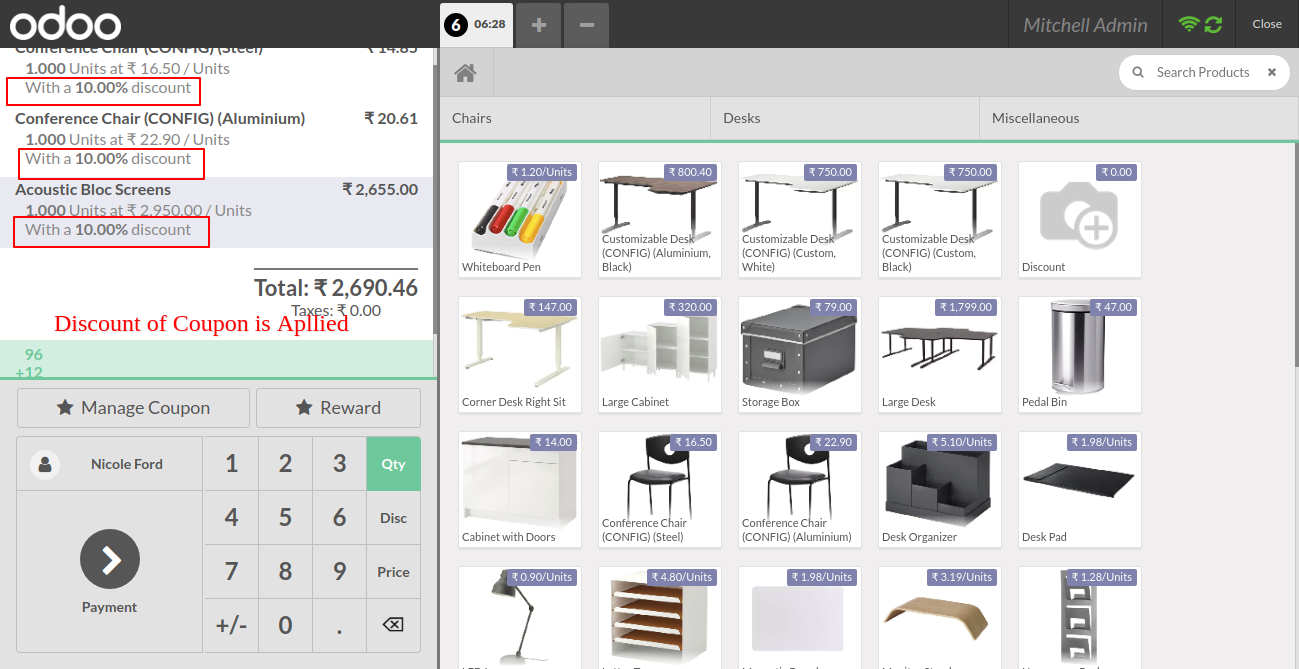The width and height of the screenshot is (1299, 669).
Task: Select customer Nicole Ford
Action: [x=110, y=464]
